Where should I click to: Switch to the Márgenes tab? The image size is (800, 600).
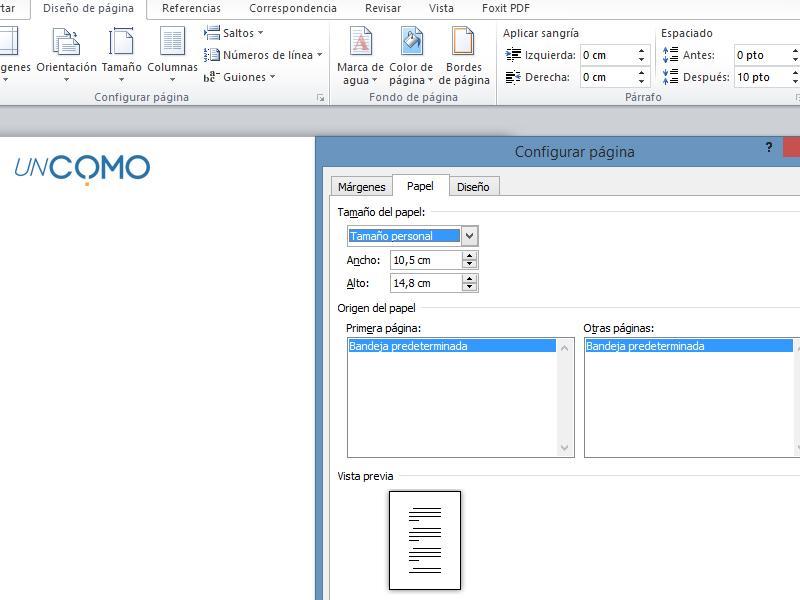(x=361, y=187)
